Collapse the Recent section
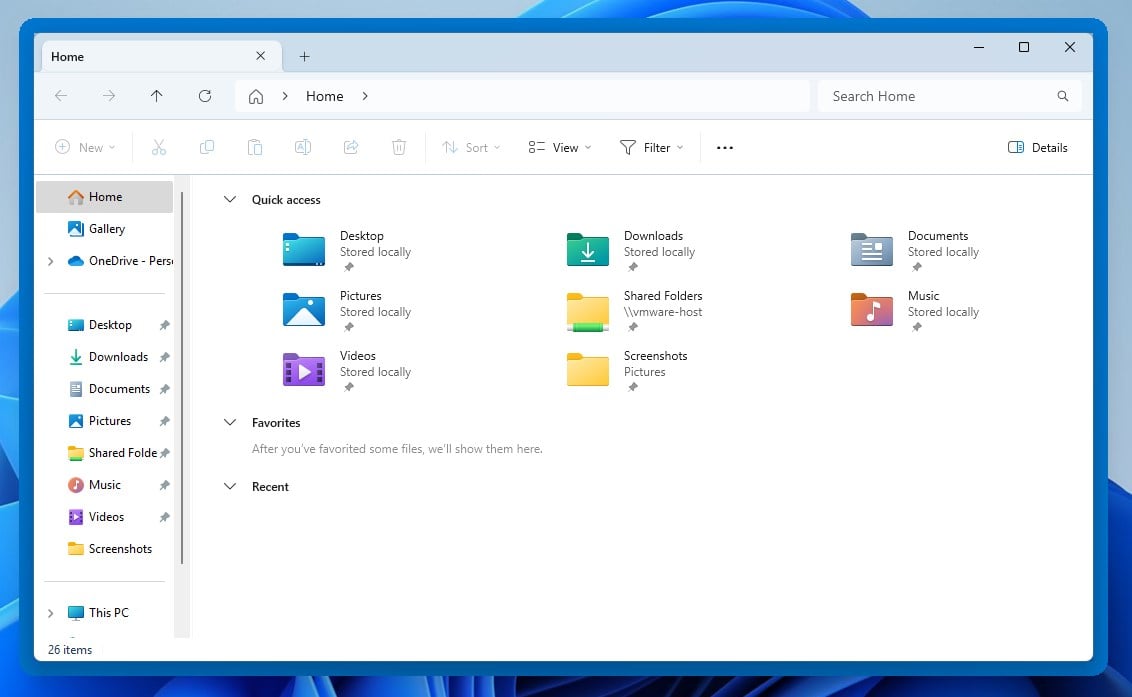 [230, 486]
